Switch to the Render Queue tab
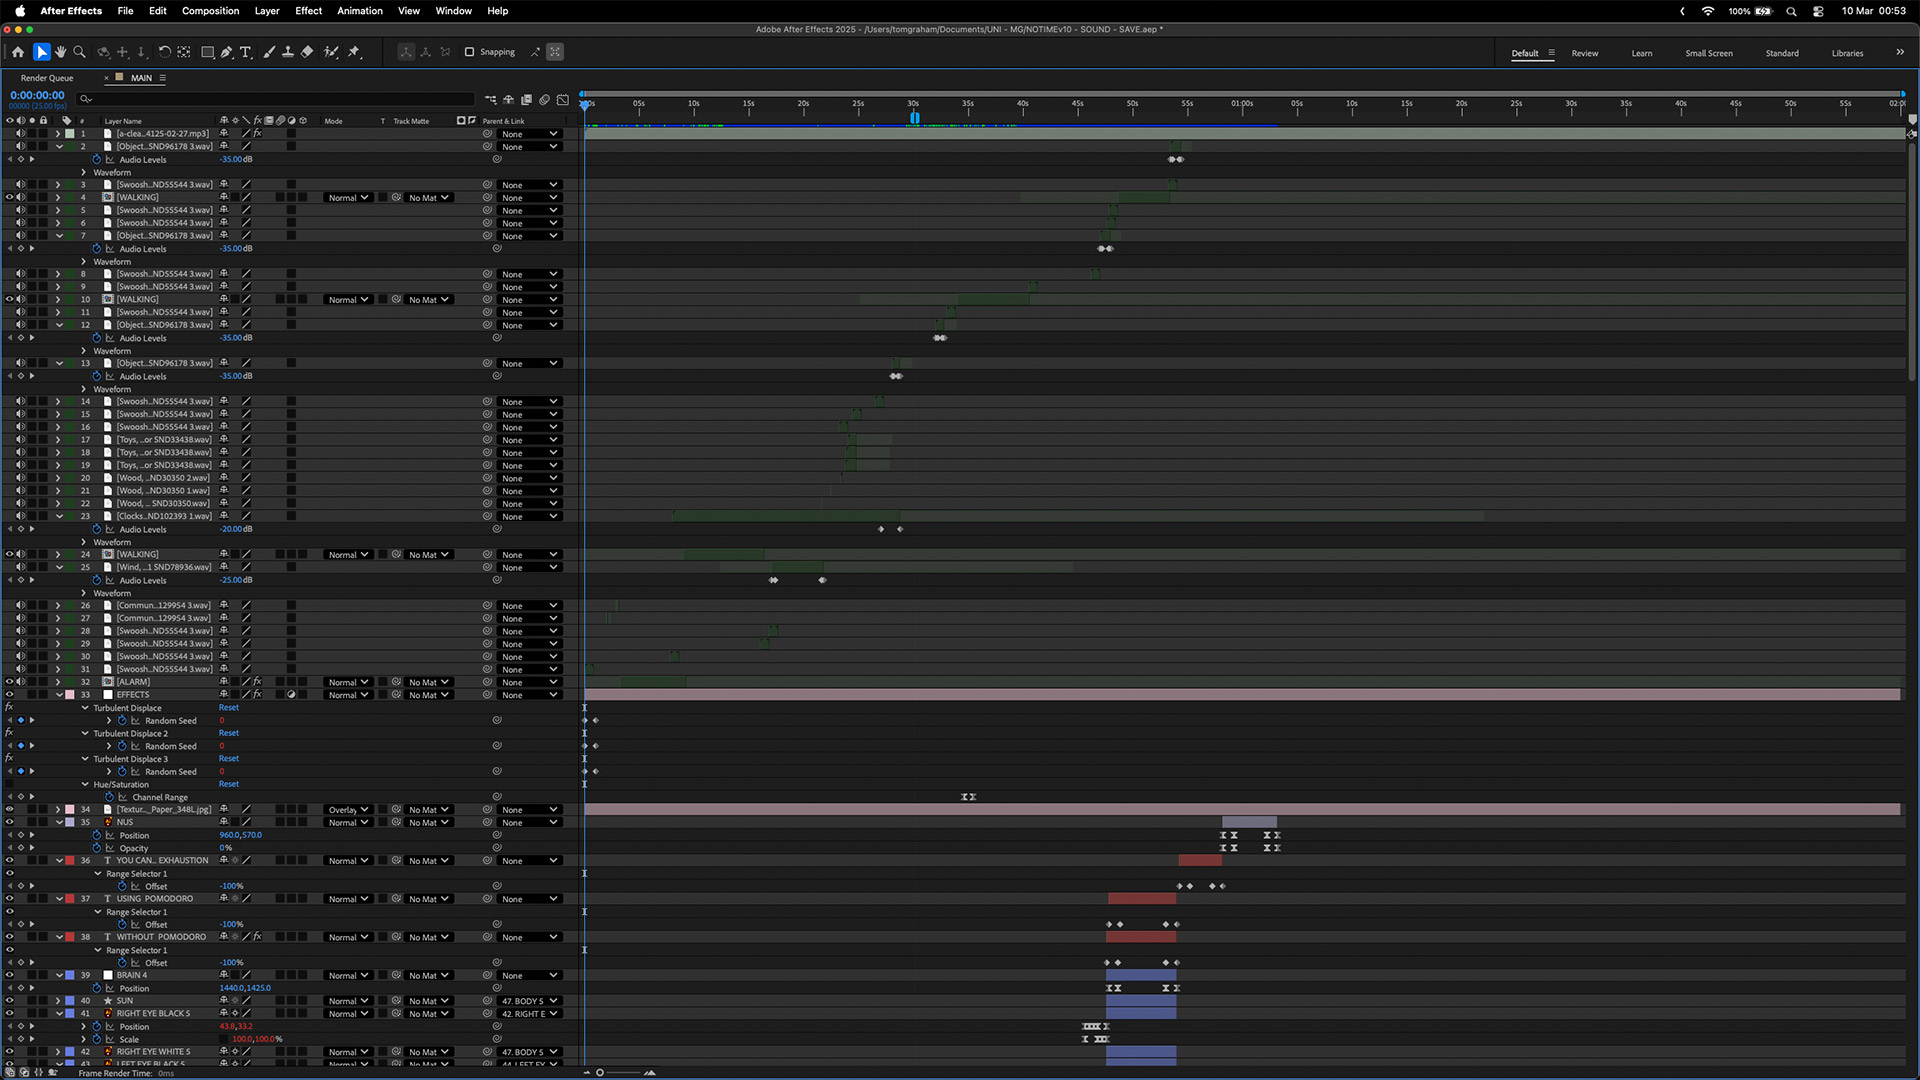1920x1080 pixels. 47,78
